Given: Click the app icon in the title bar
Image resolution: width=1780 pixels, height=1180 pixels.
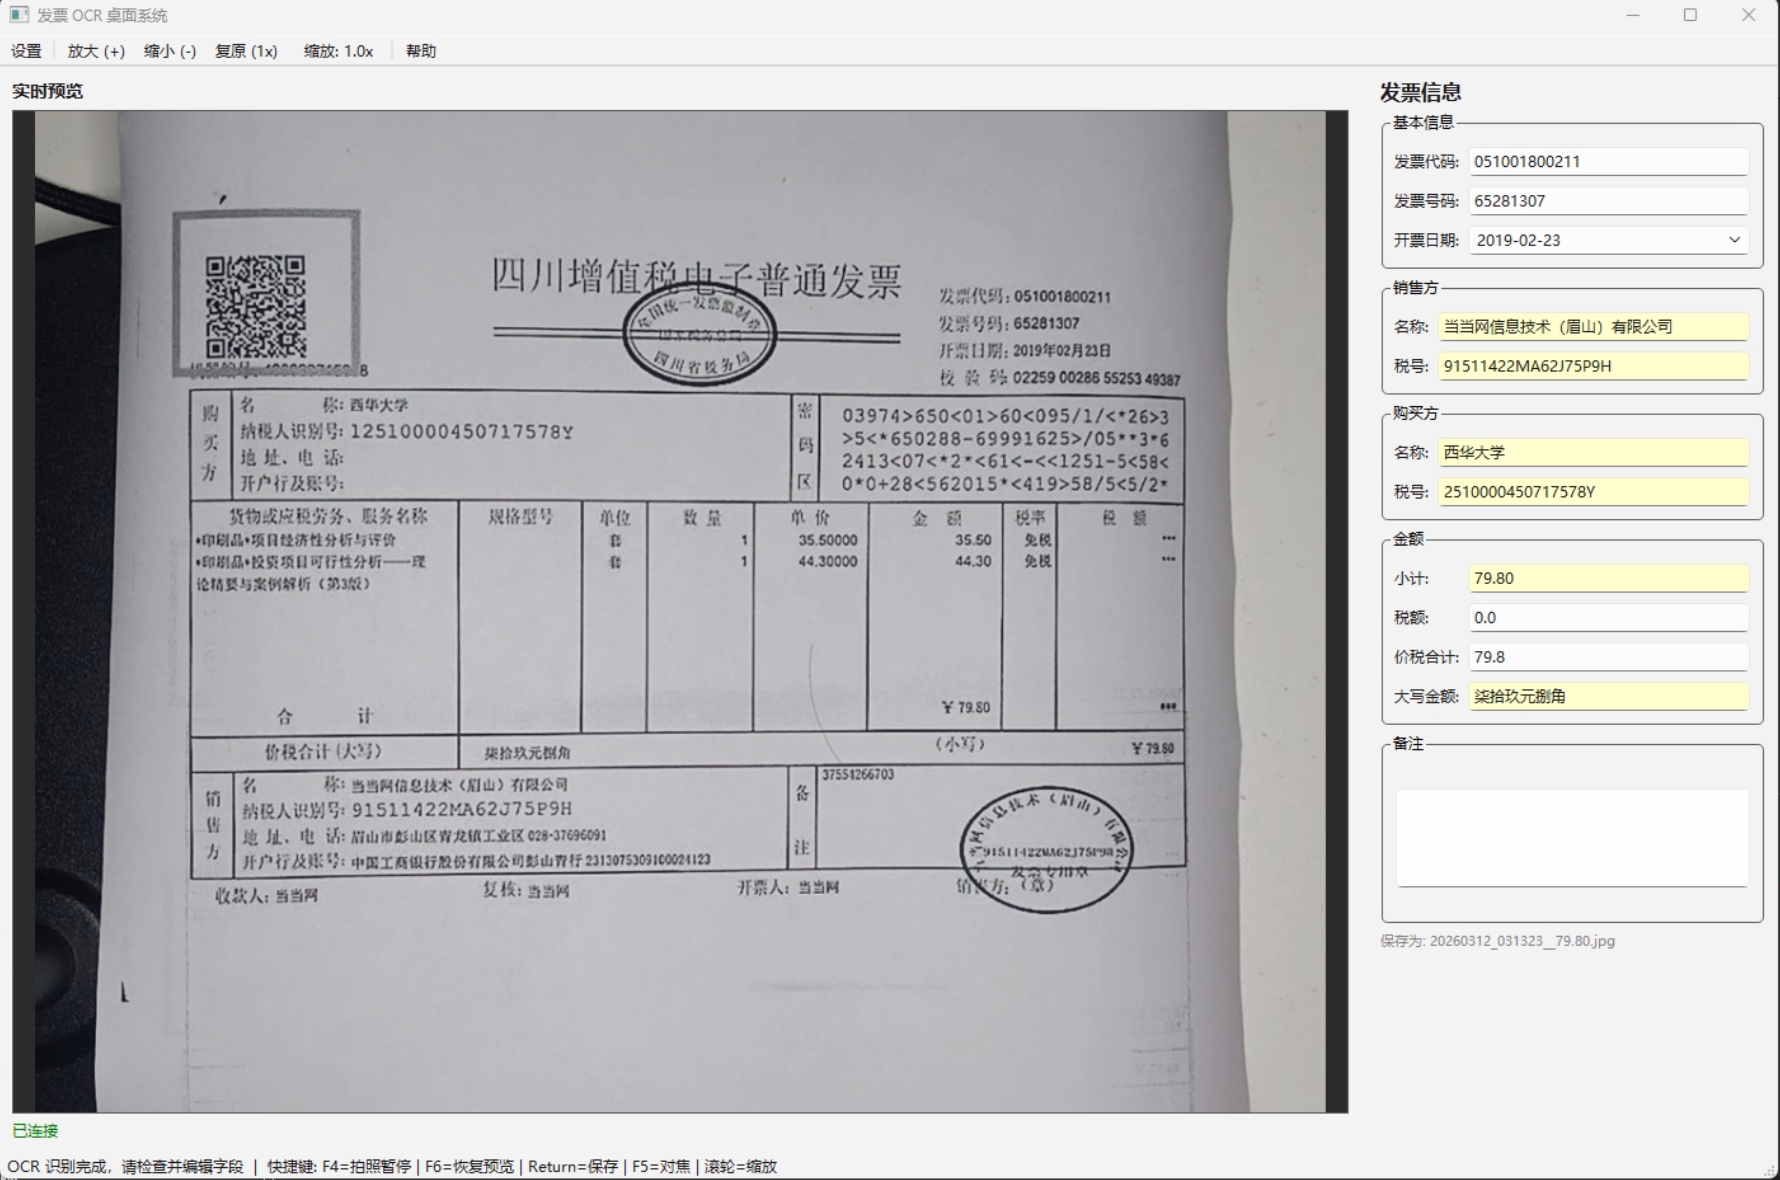Looking at the screenshot, I should (21, 15).
